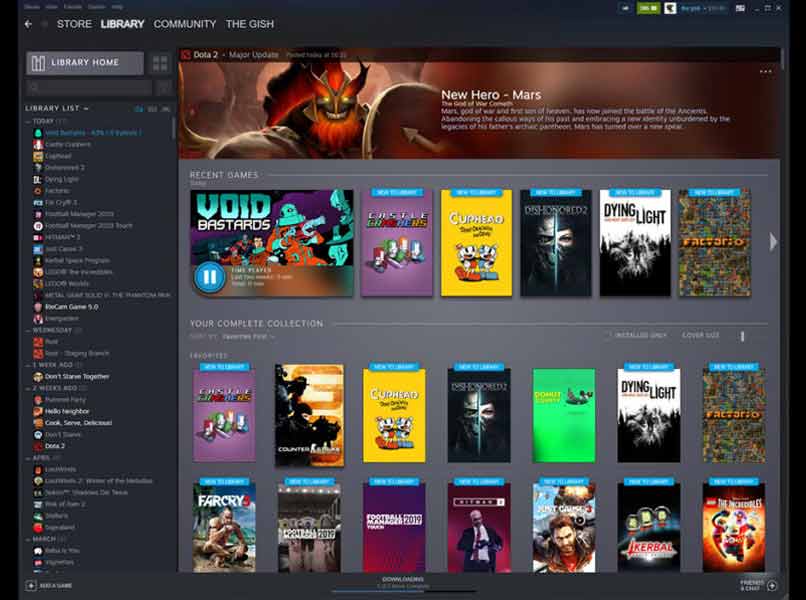The width and height of the screenshot is (806, 600).
Task: Open the New Hero - Mars news banner
Action: click(478, 111)
